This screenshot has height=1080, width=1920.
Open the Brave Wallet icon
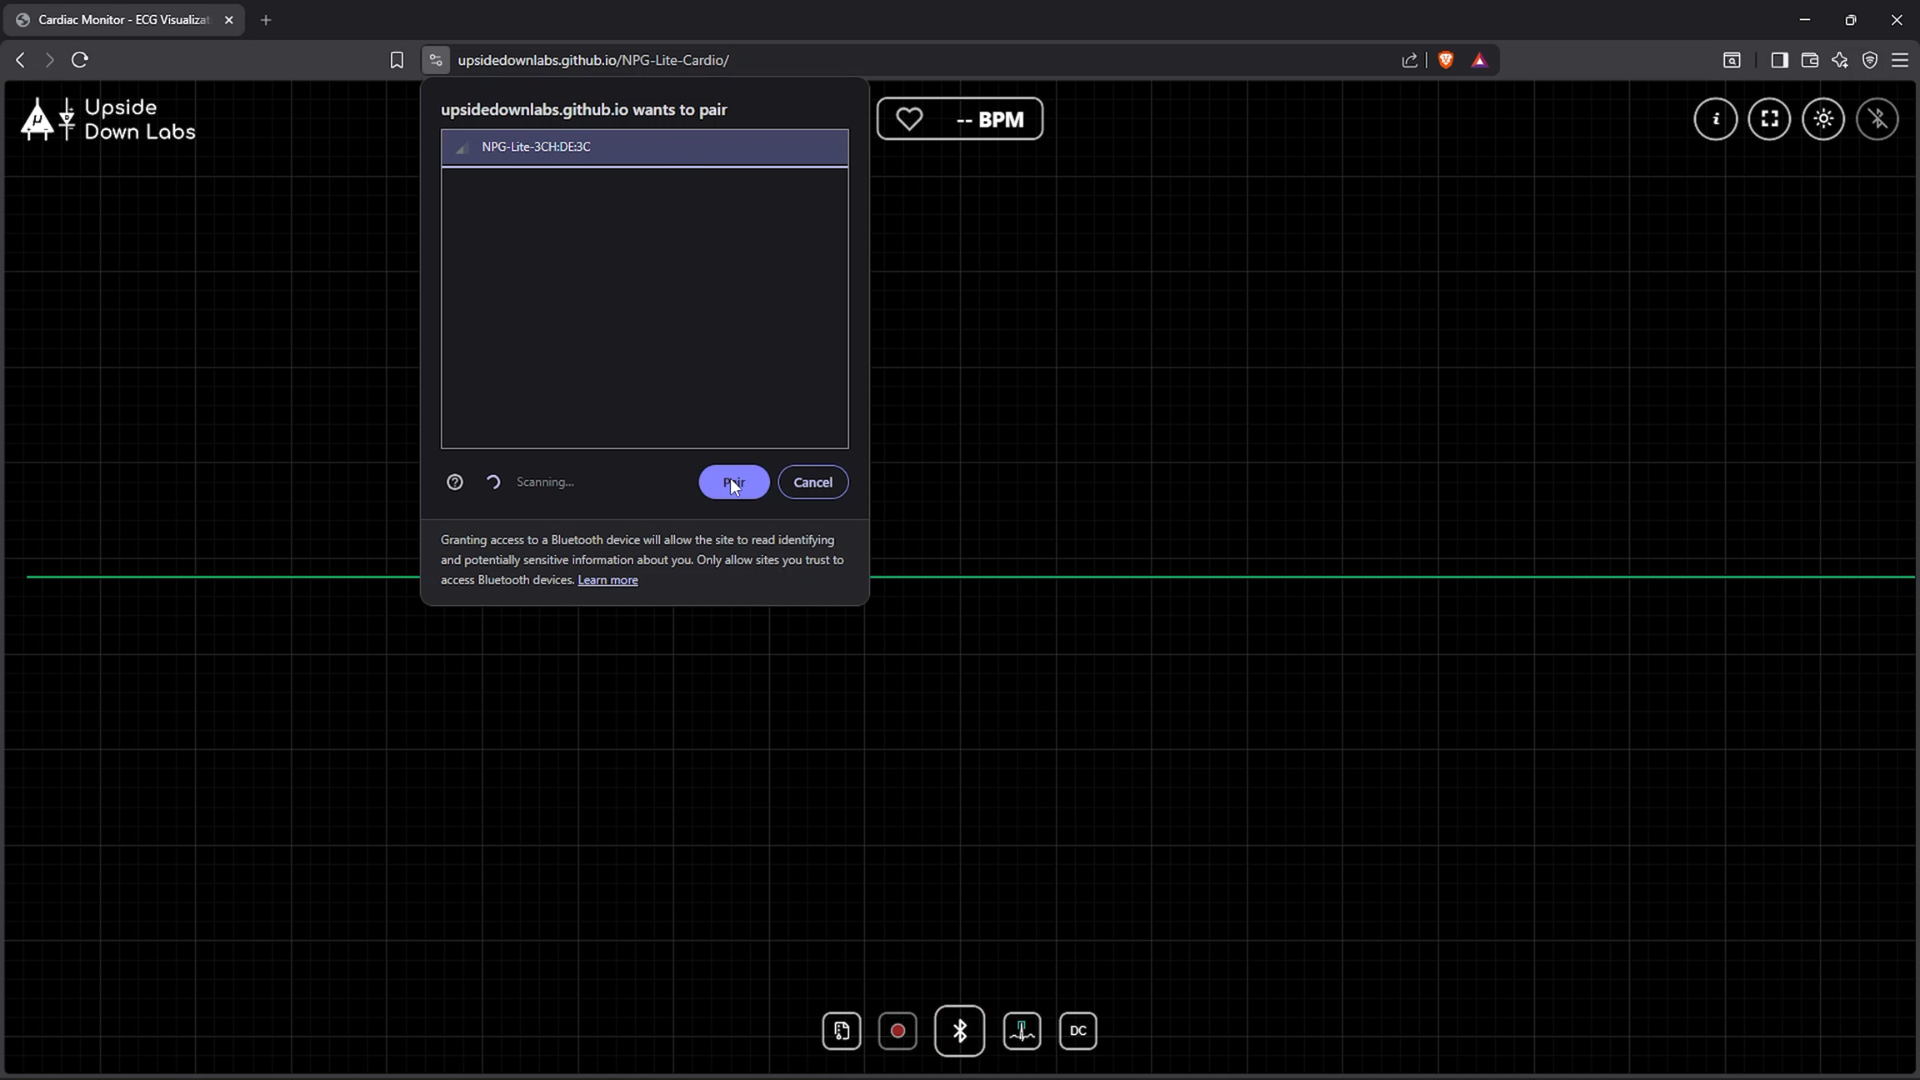click(x=1810, y=60)
